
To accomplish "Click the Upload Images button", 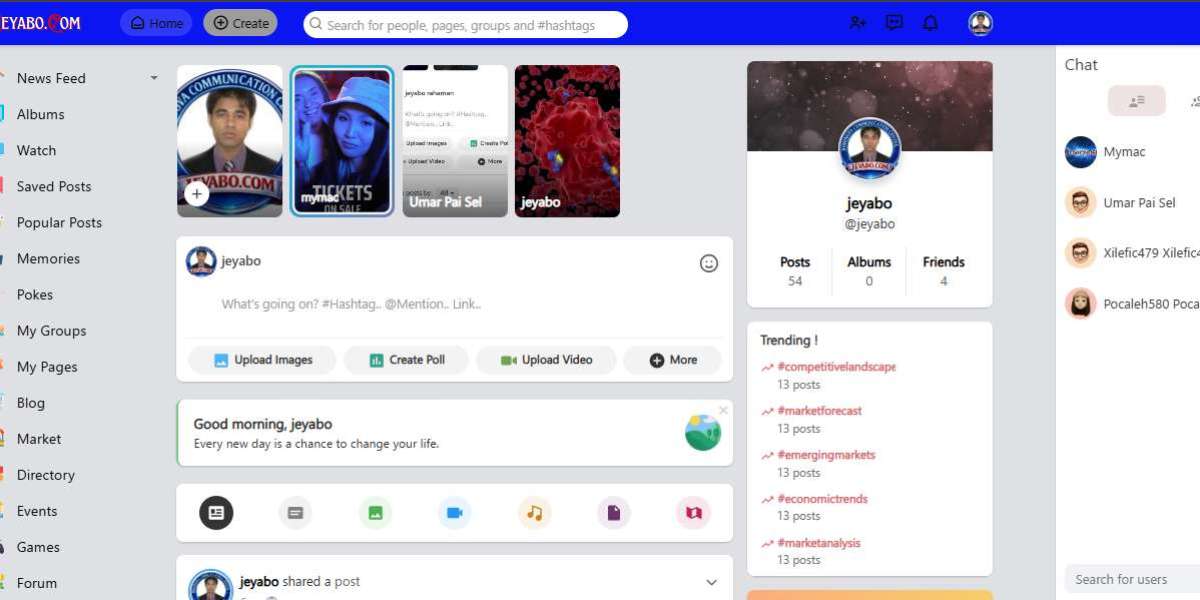I will coord(261,359).
